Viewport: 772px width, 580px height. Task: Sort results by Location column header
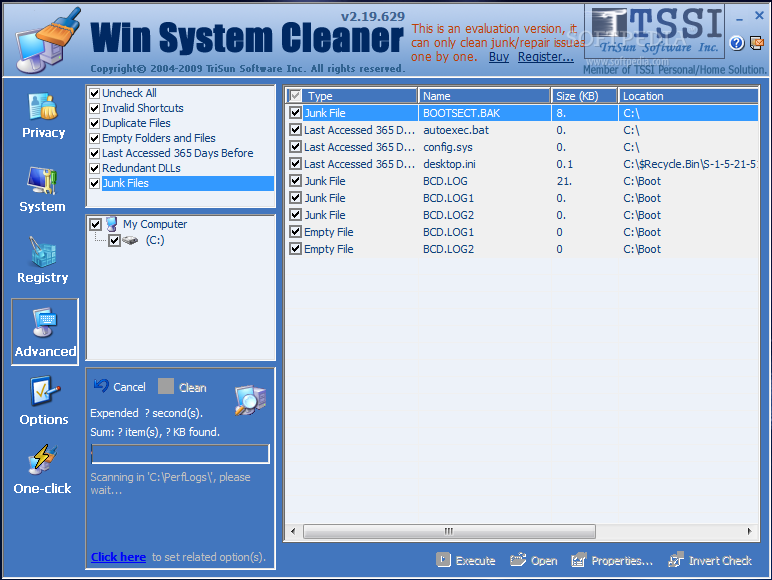[688, 96]
